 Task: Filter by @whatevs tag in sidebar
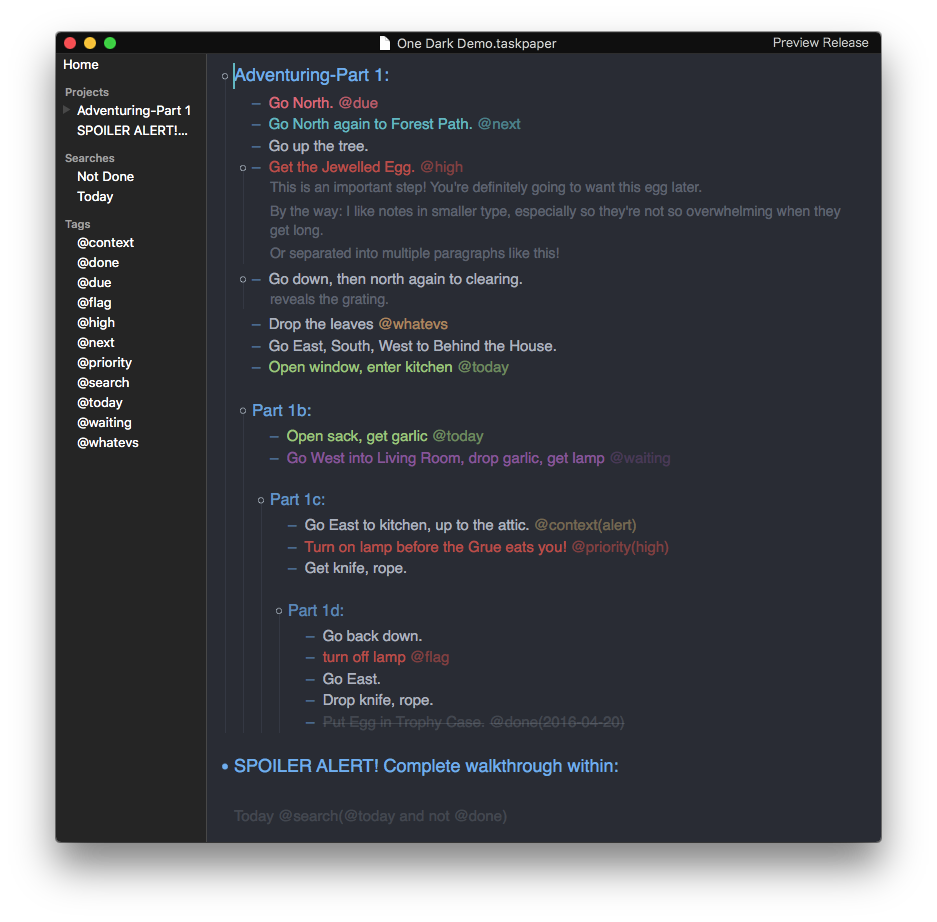108,443
